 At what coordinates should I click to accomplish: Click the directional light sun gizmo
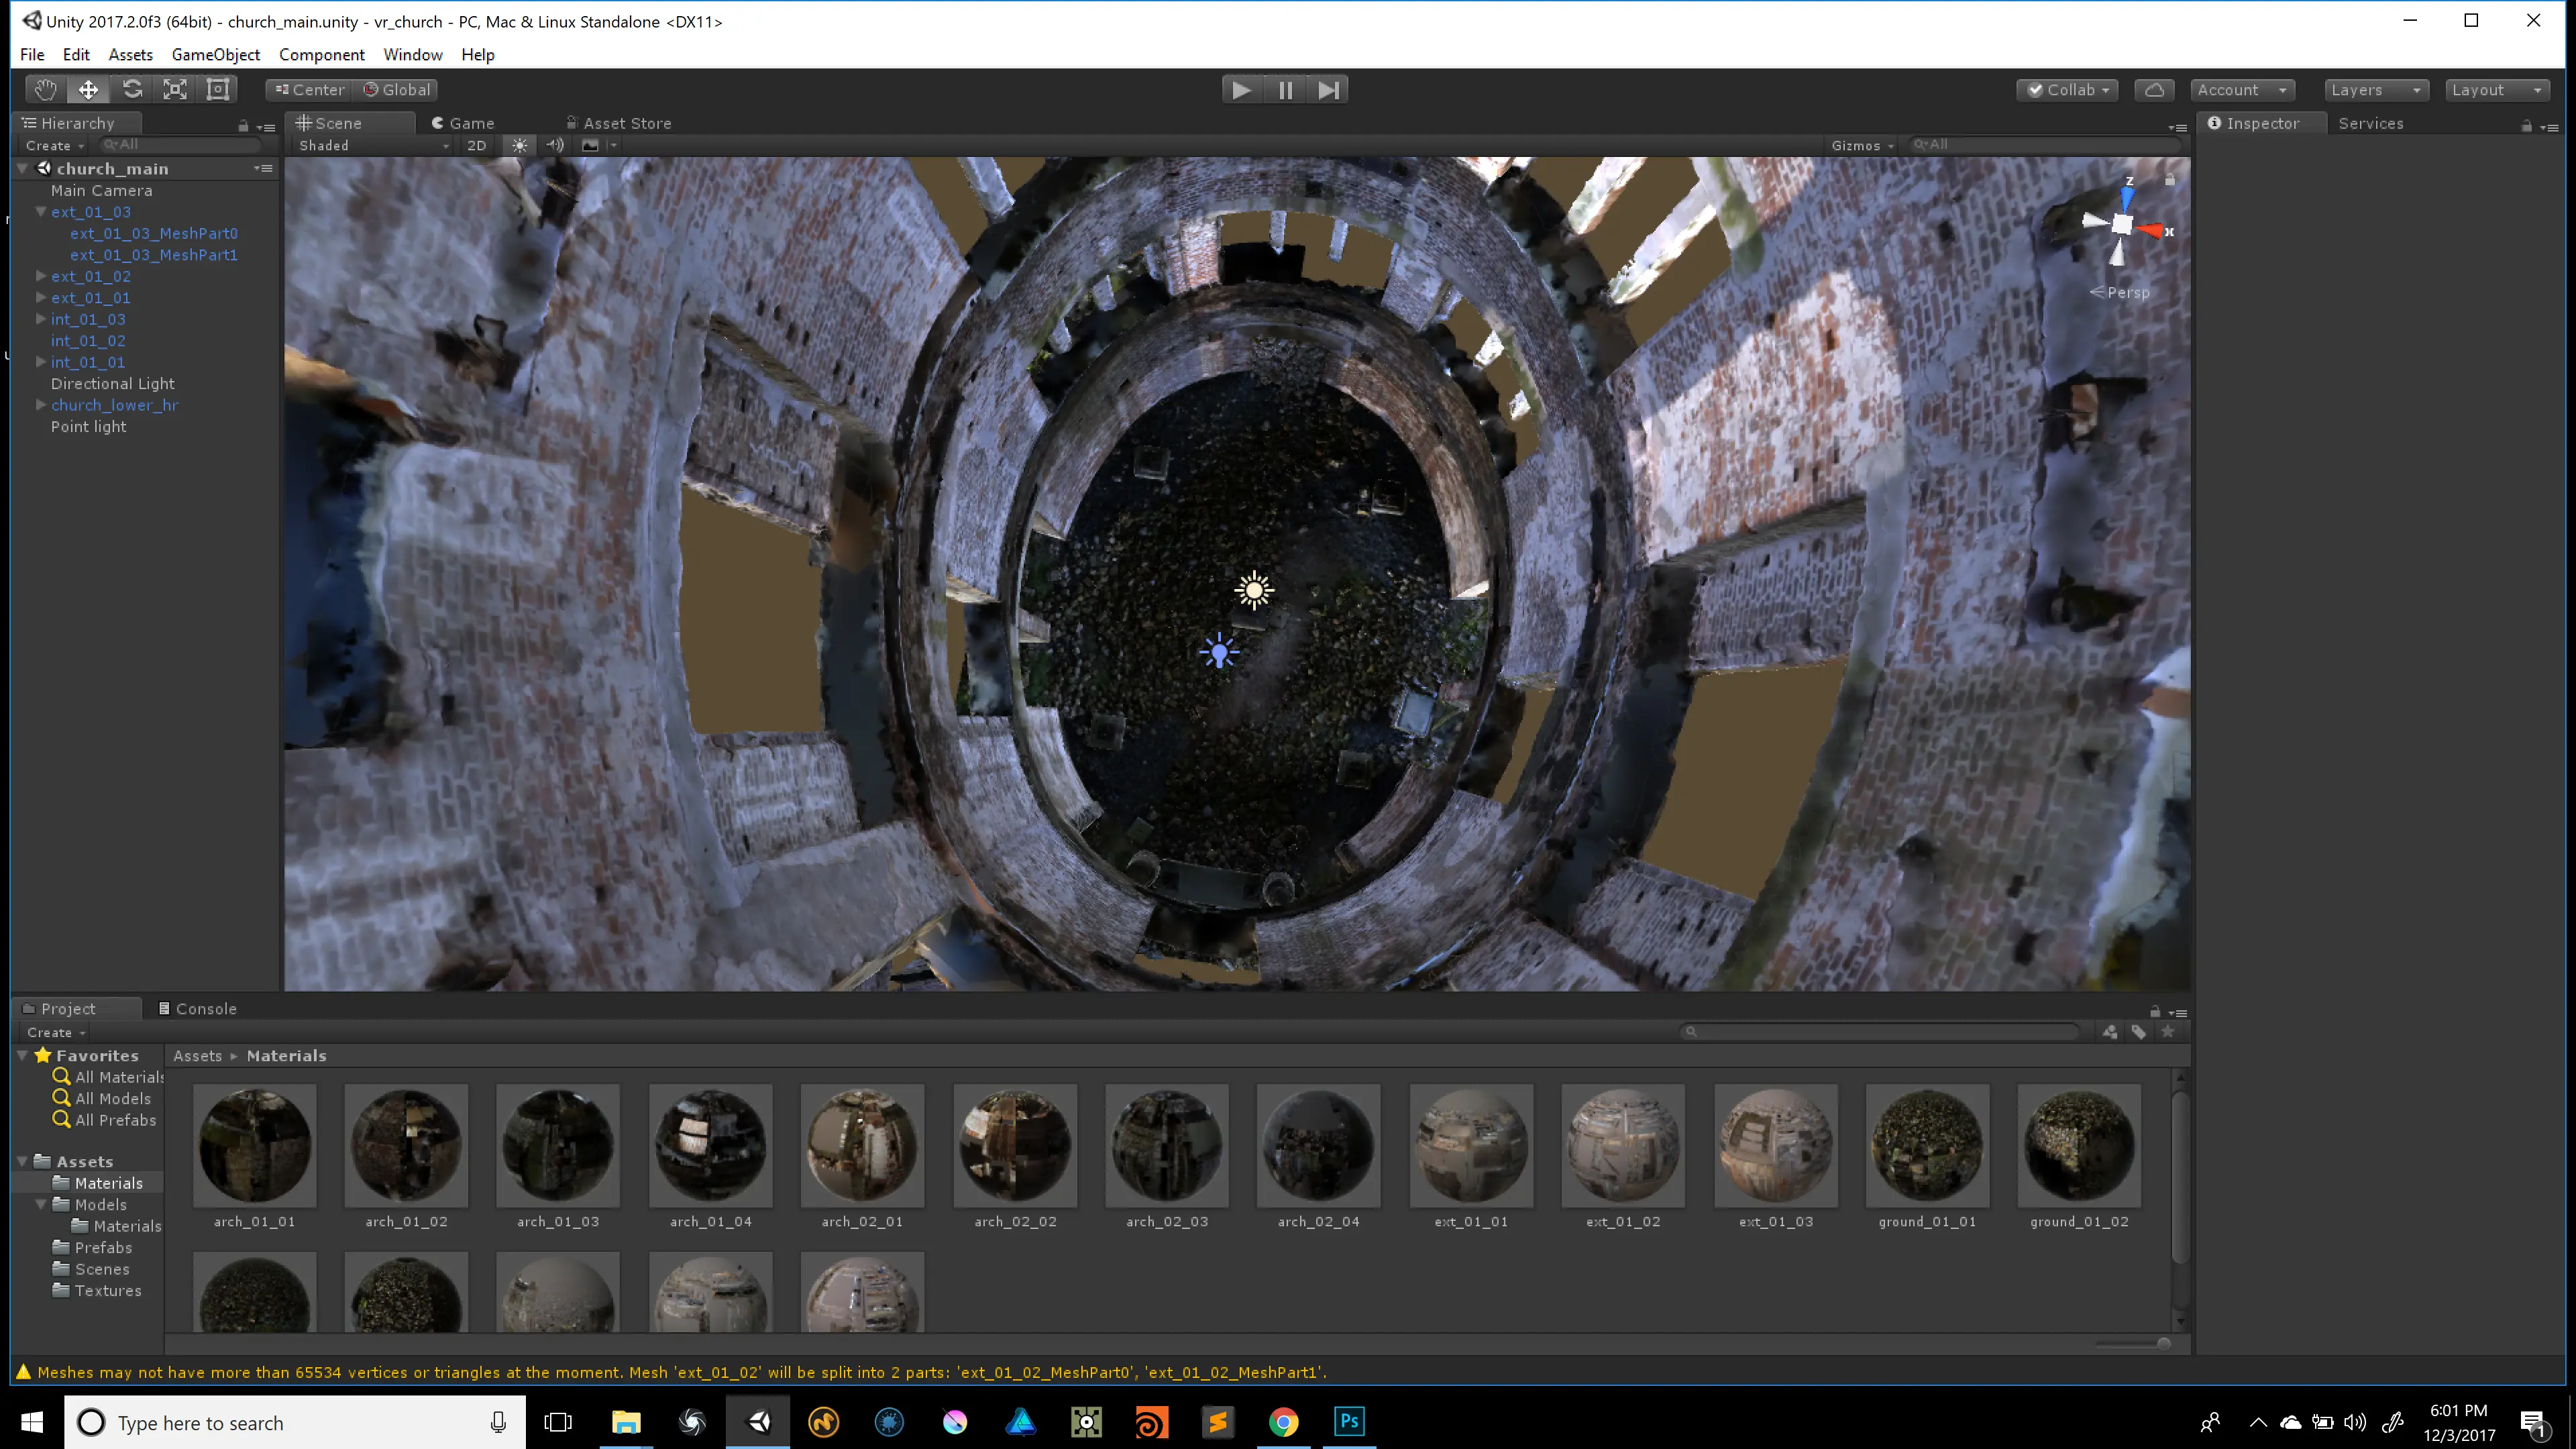click(1254, 590)
